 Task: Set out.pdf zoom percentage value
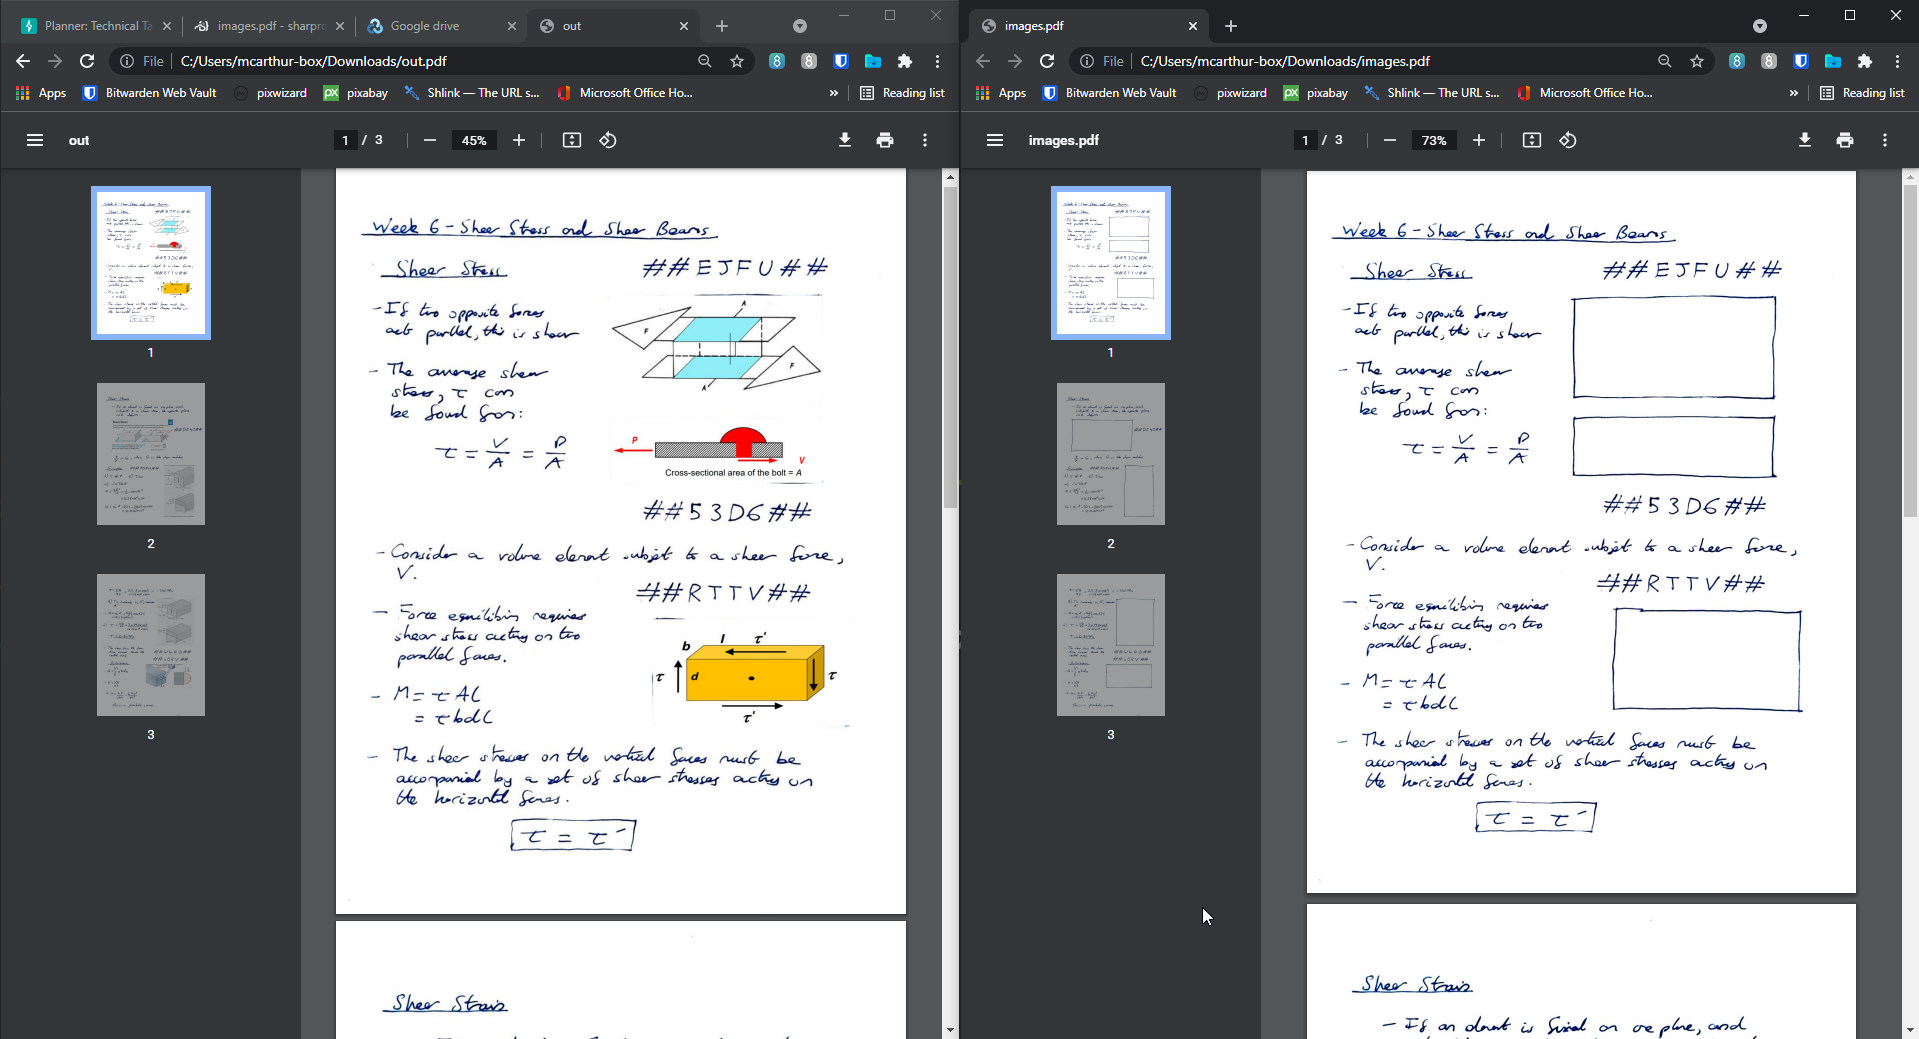(474, 140)
